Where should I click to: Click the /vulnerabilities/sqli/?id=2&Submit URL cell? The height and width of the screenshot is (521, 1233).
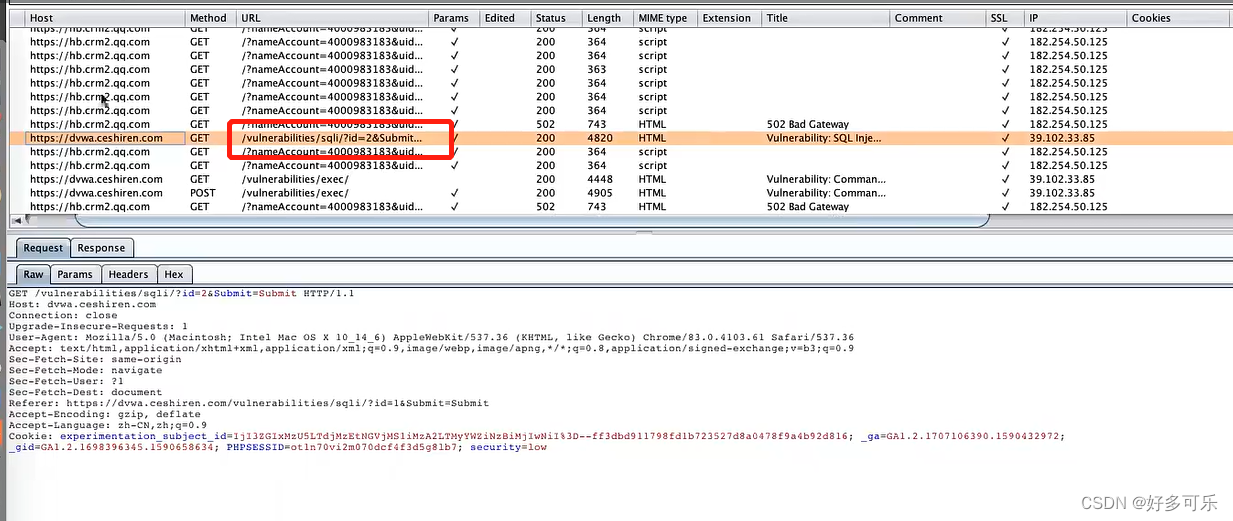pos(331,138)
